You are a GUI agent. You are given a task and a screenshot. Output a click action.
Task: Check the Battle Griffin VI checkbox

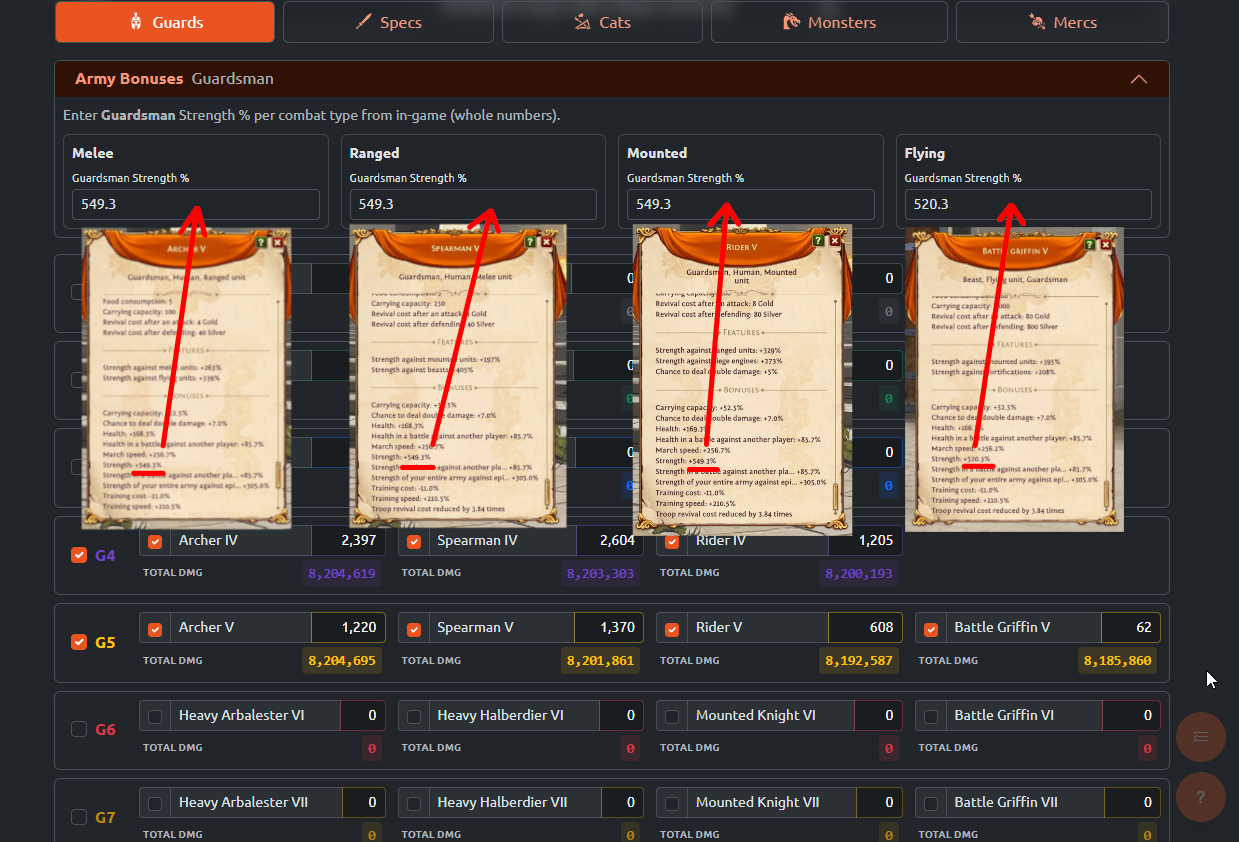[x=931, y=716]
